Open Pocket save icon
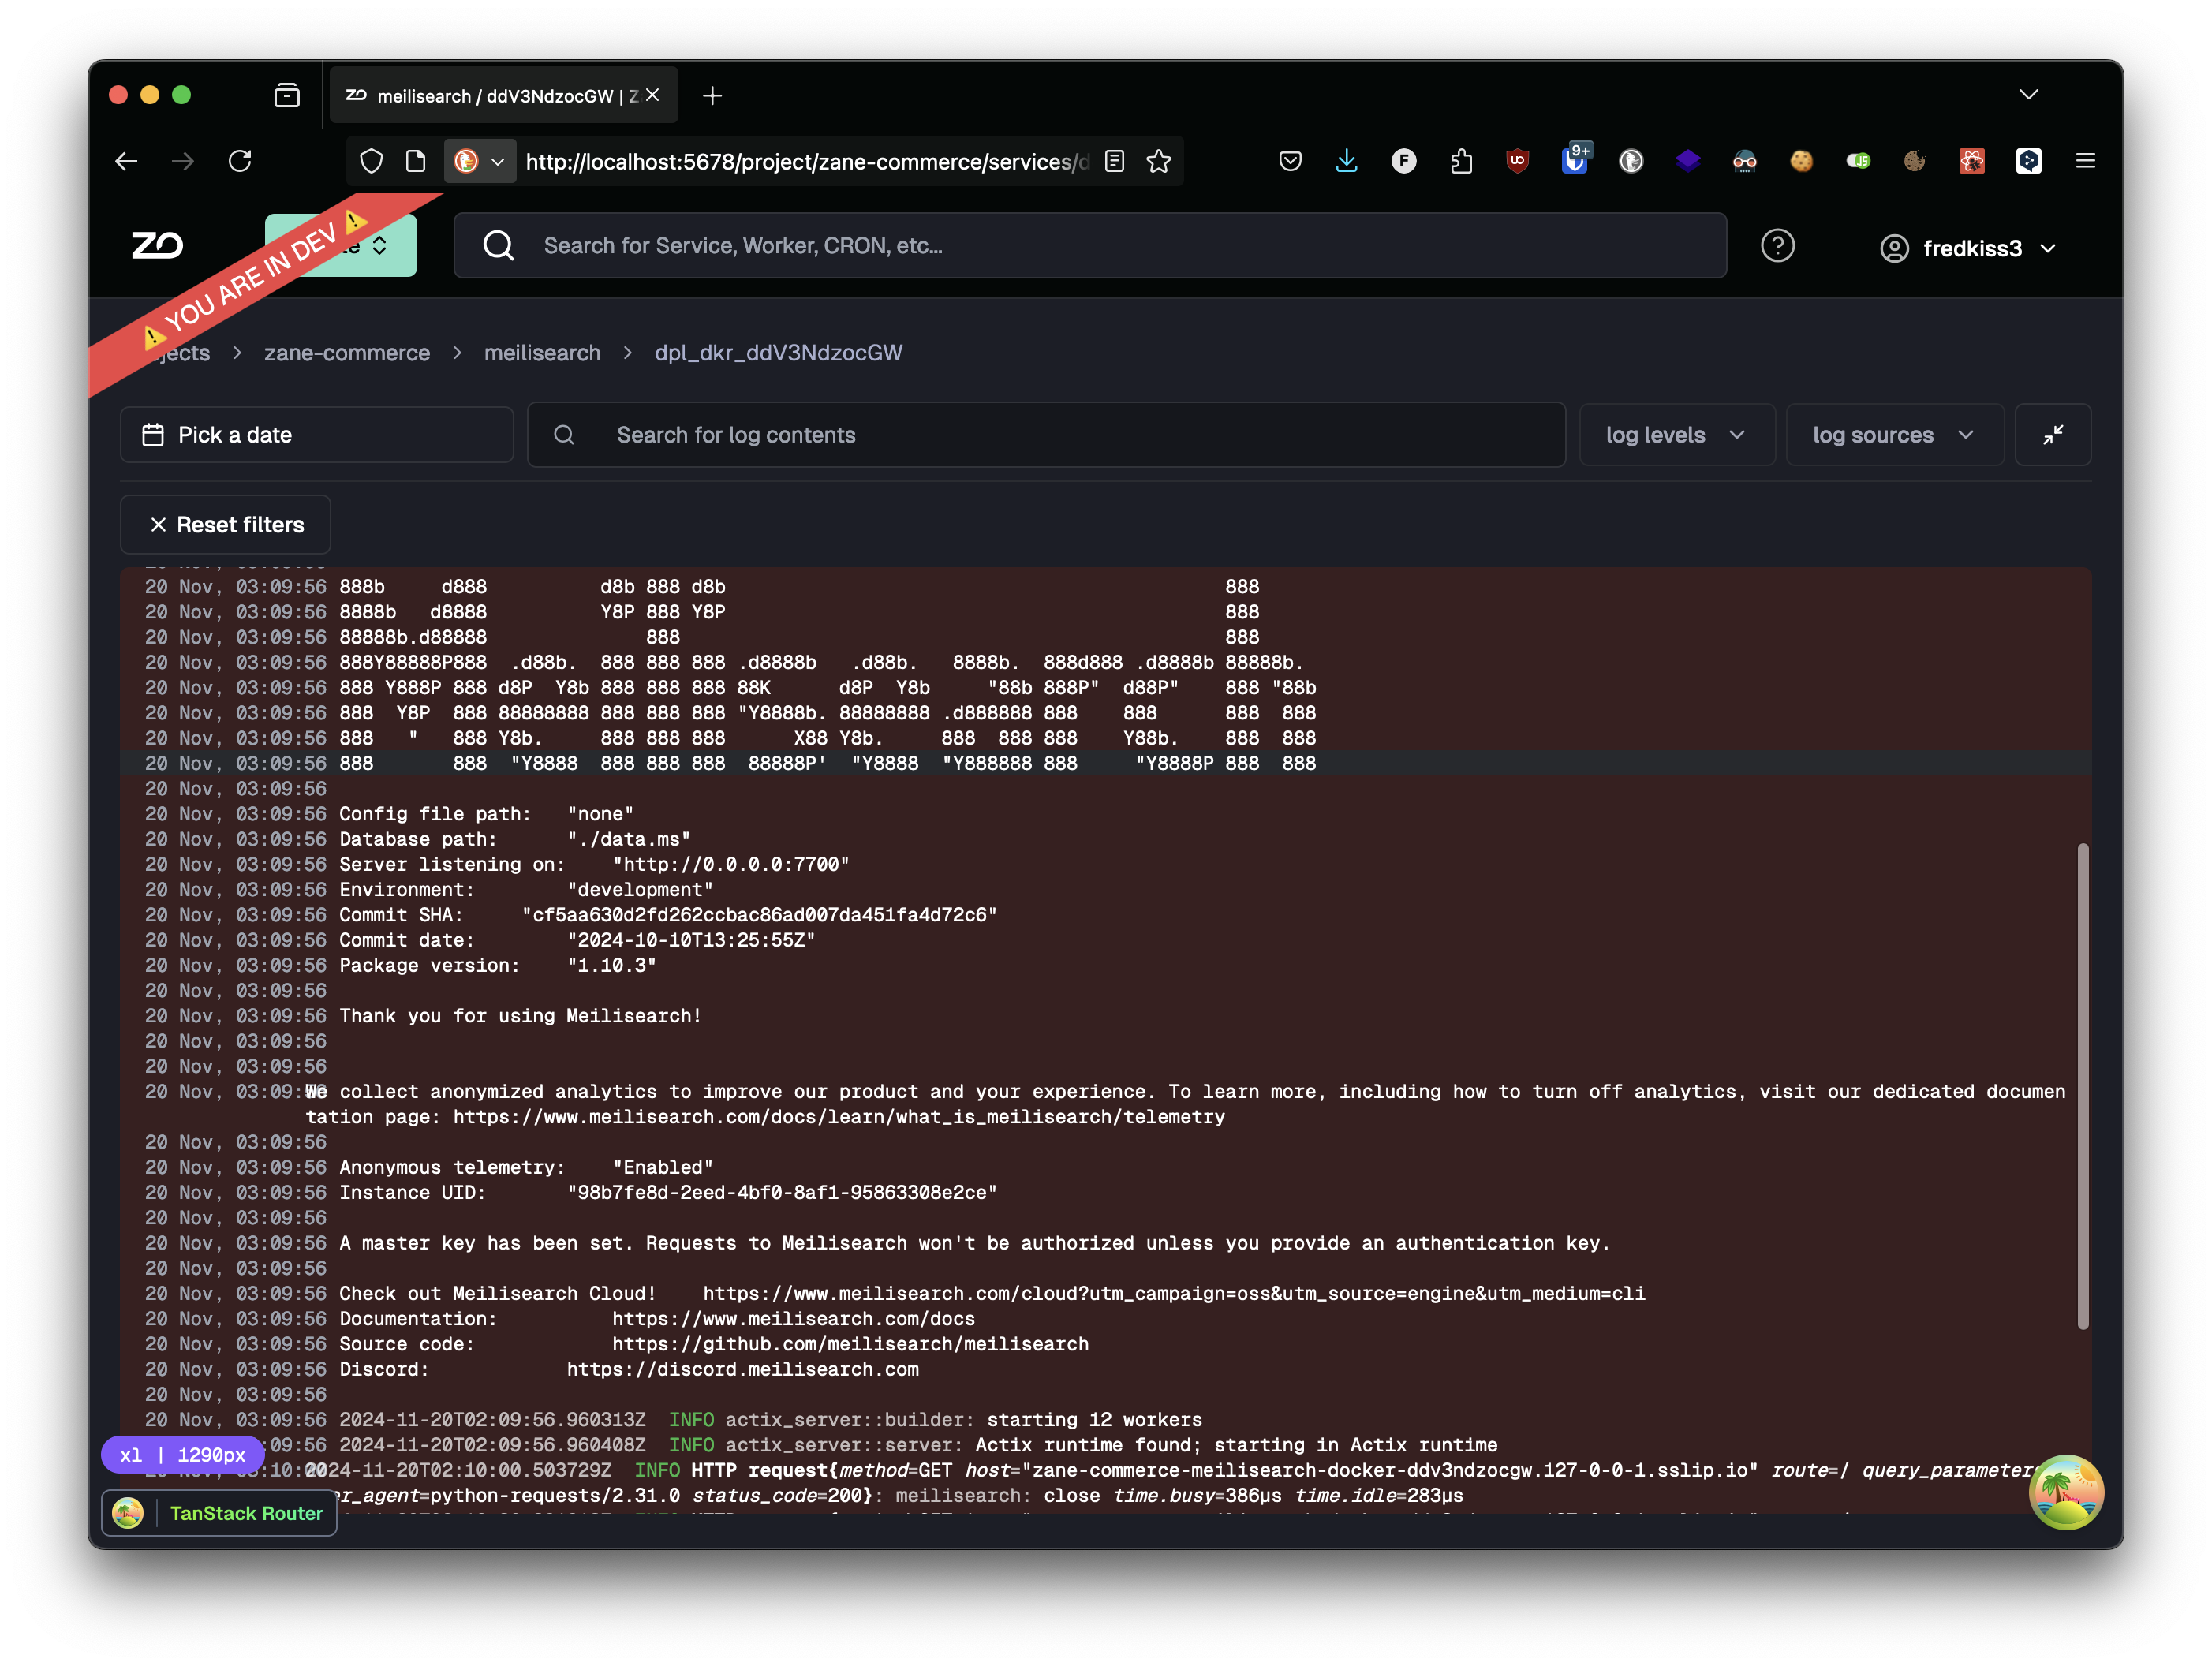The image size is (2212, 1666). pos(1290,161)
